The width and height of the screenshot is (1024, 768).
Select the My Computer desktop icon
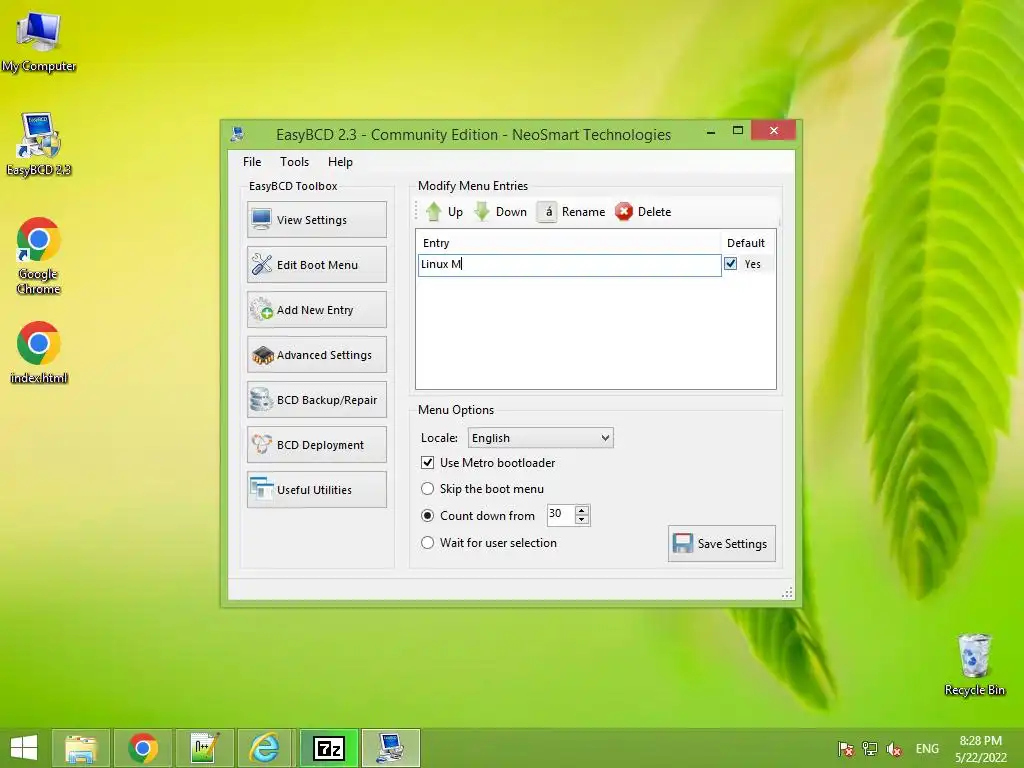[x=39, y=41]
